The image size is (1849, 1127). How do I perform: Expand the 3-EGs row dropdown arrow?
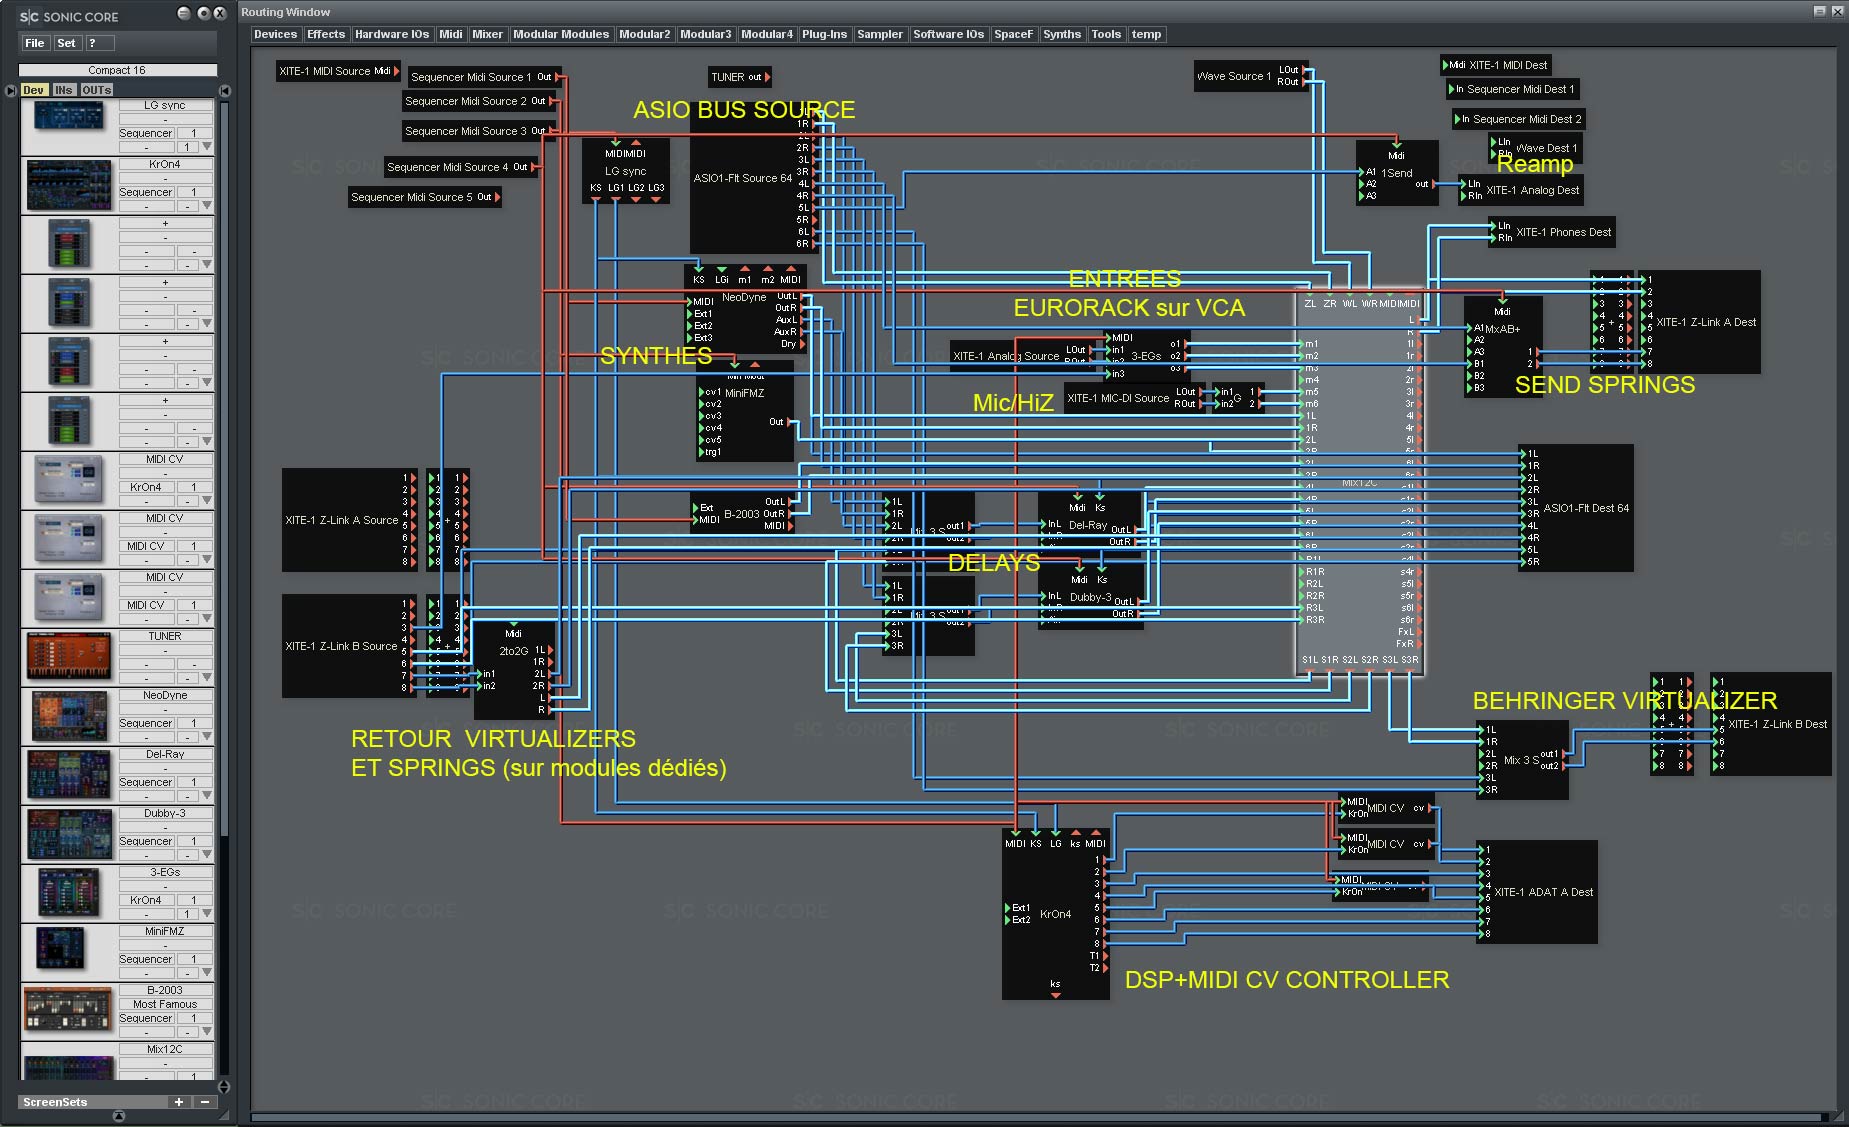click(x=207, y=914)
